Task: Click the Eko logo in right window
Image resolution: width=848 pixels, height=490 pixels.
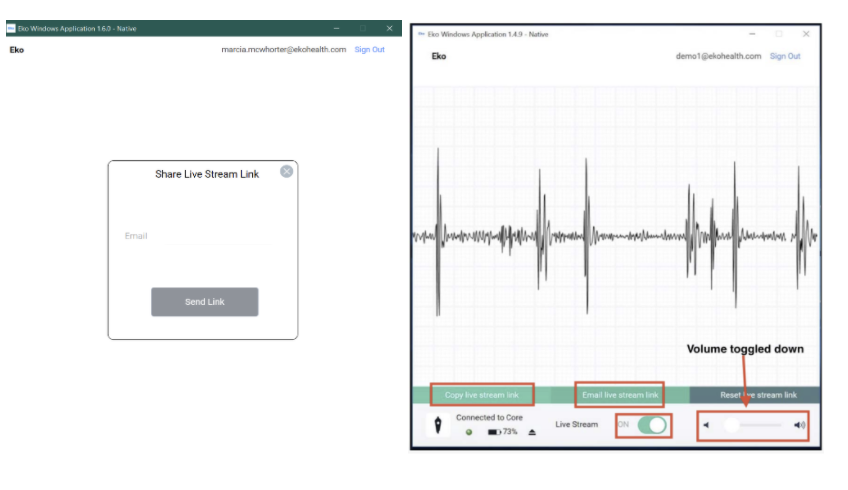Action: 439,56
